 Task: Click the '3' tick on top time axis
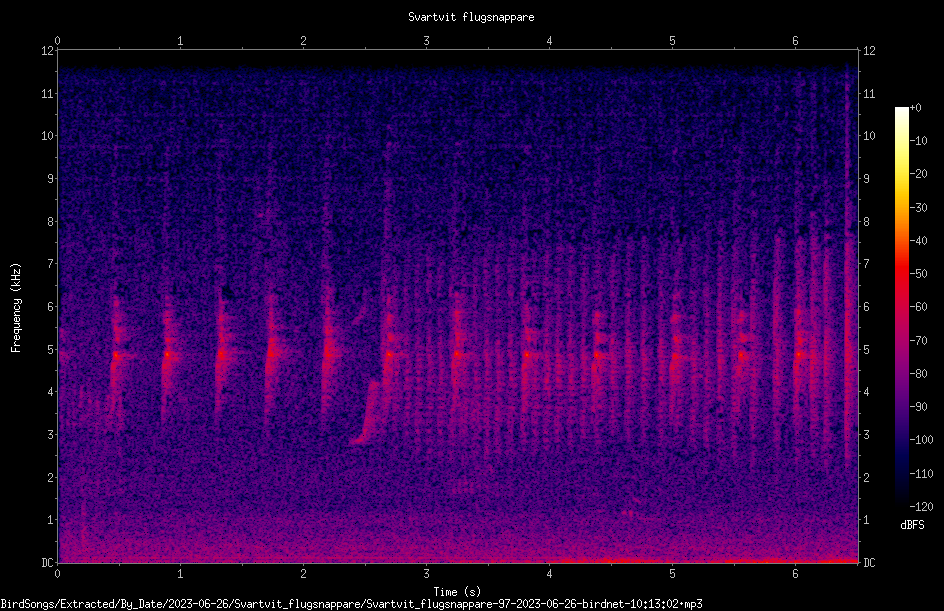point(426,41)
